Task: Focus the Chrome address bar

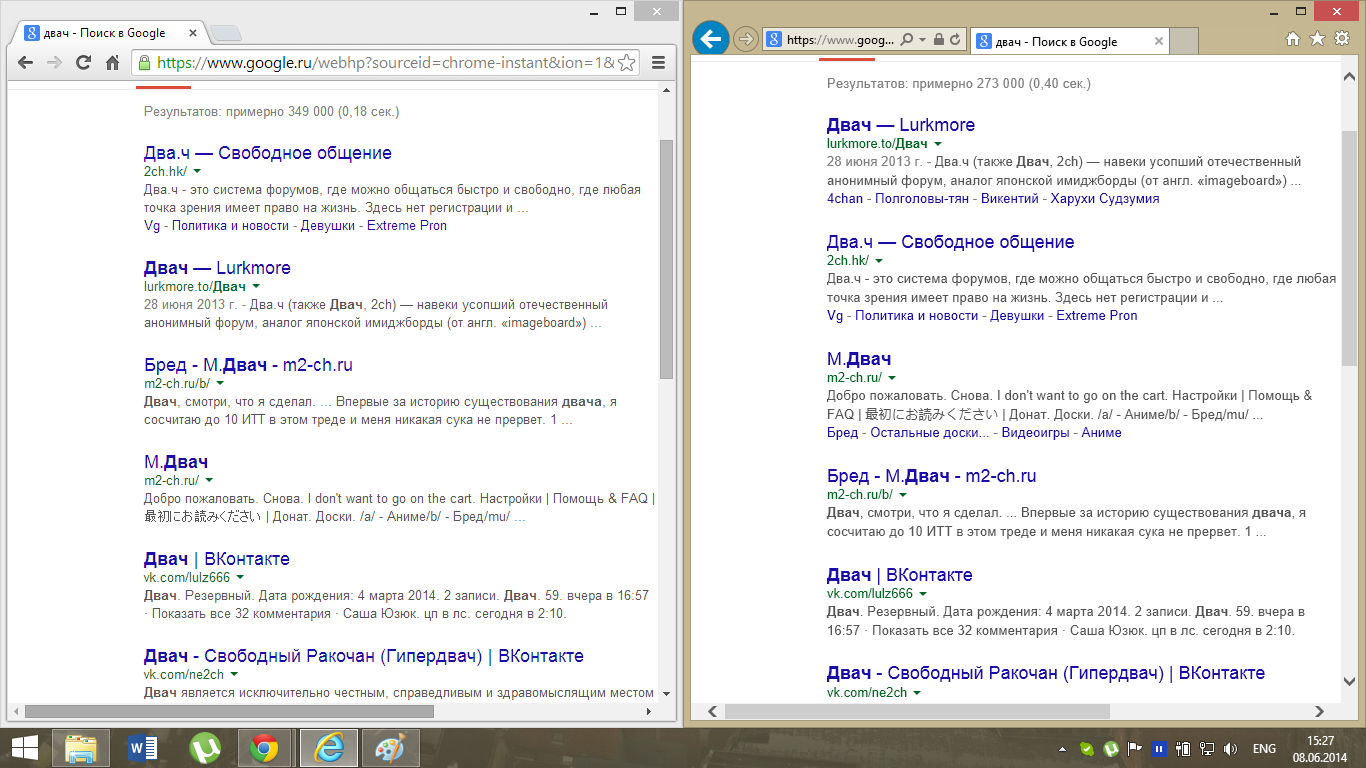Action: pos(385,63)
